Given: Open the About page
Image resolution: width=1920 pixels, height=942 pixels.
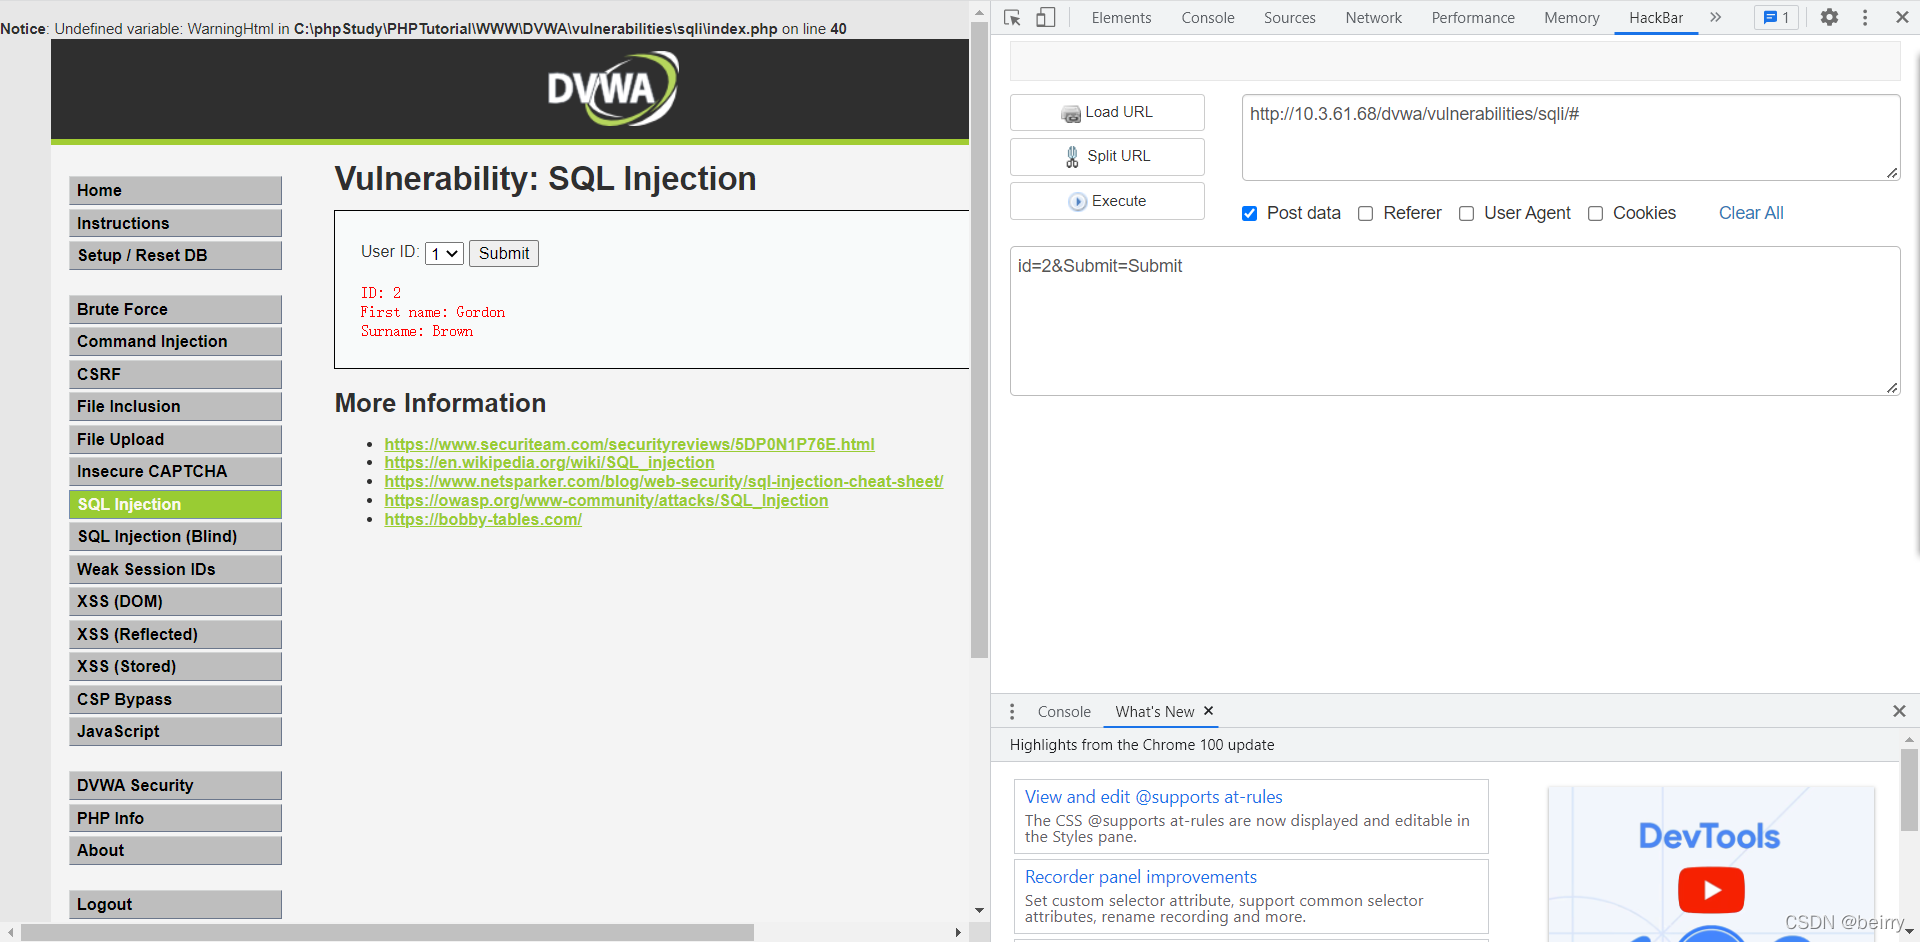Looking at the screenshot, I should [x=175, y=850].
